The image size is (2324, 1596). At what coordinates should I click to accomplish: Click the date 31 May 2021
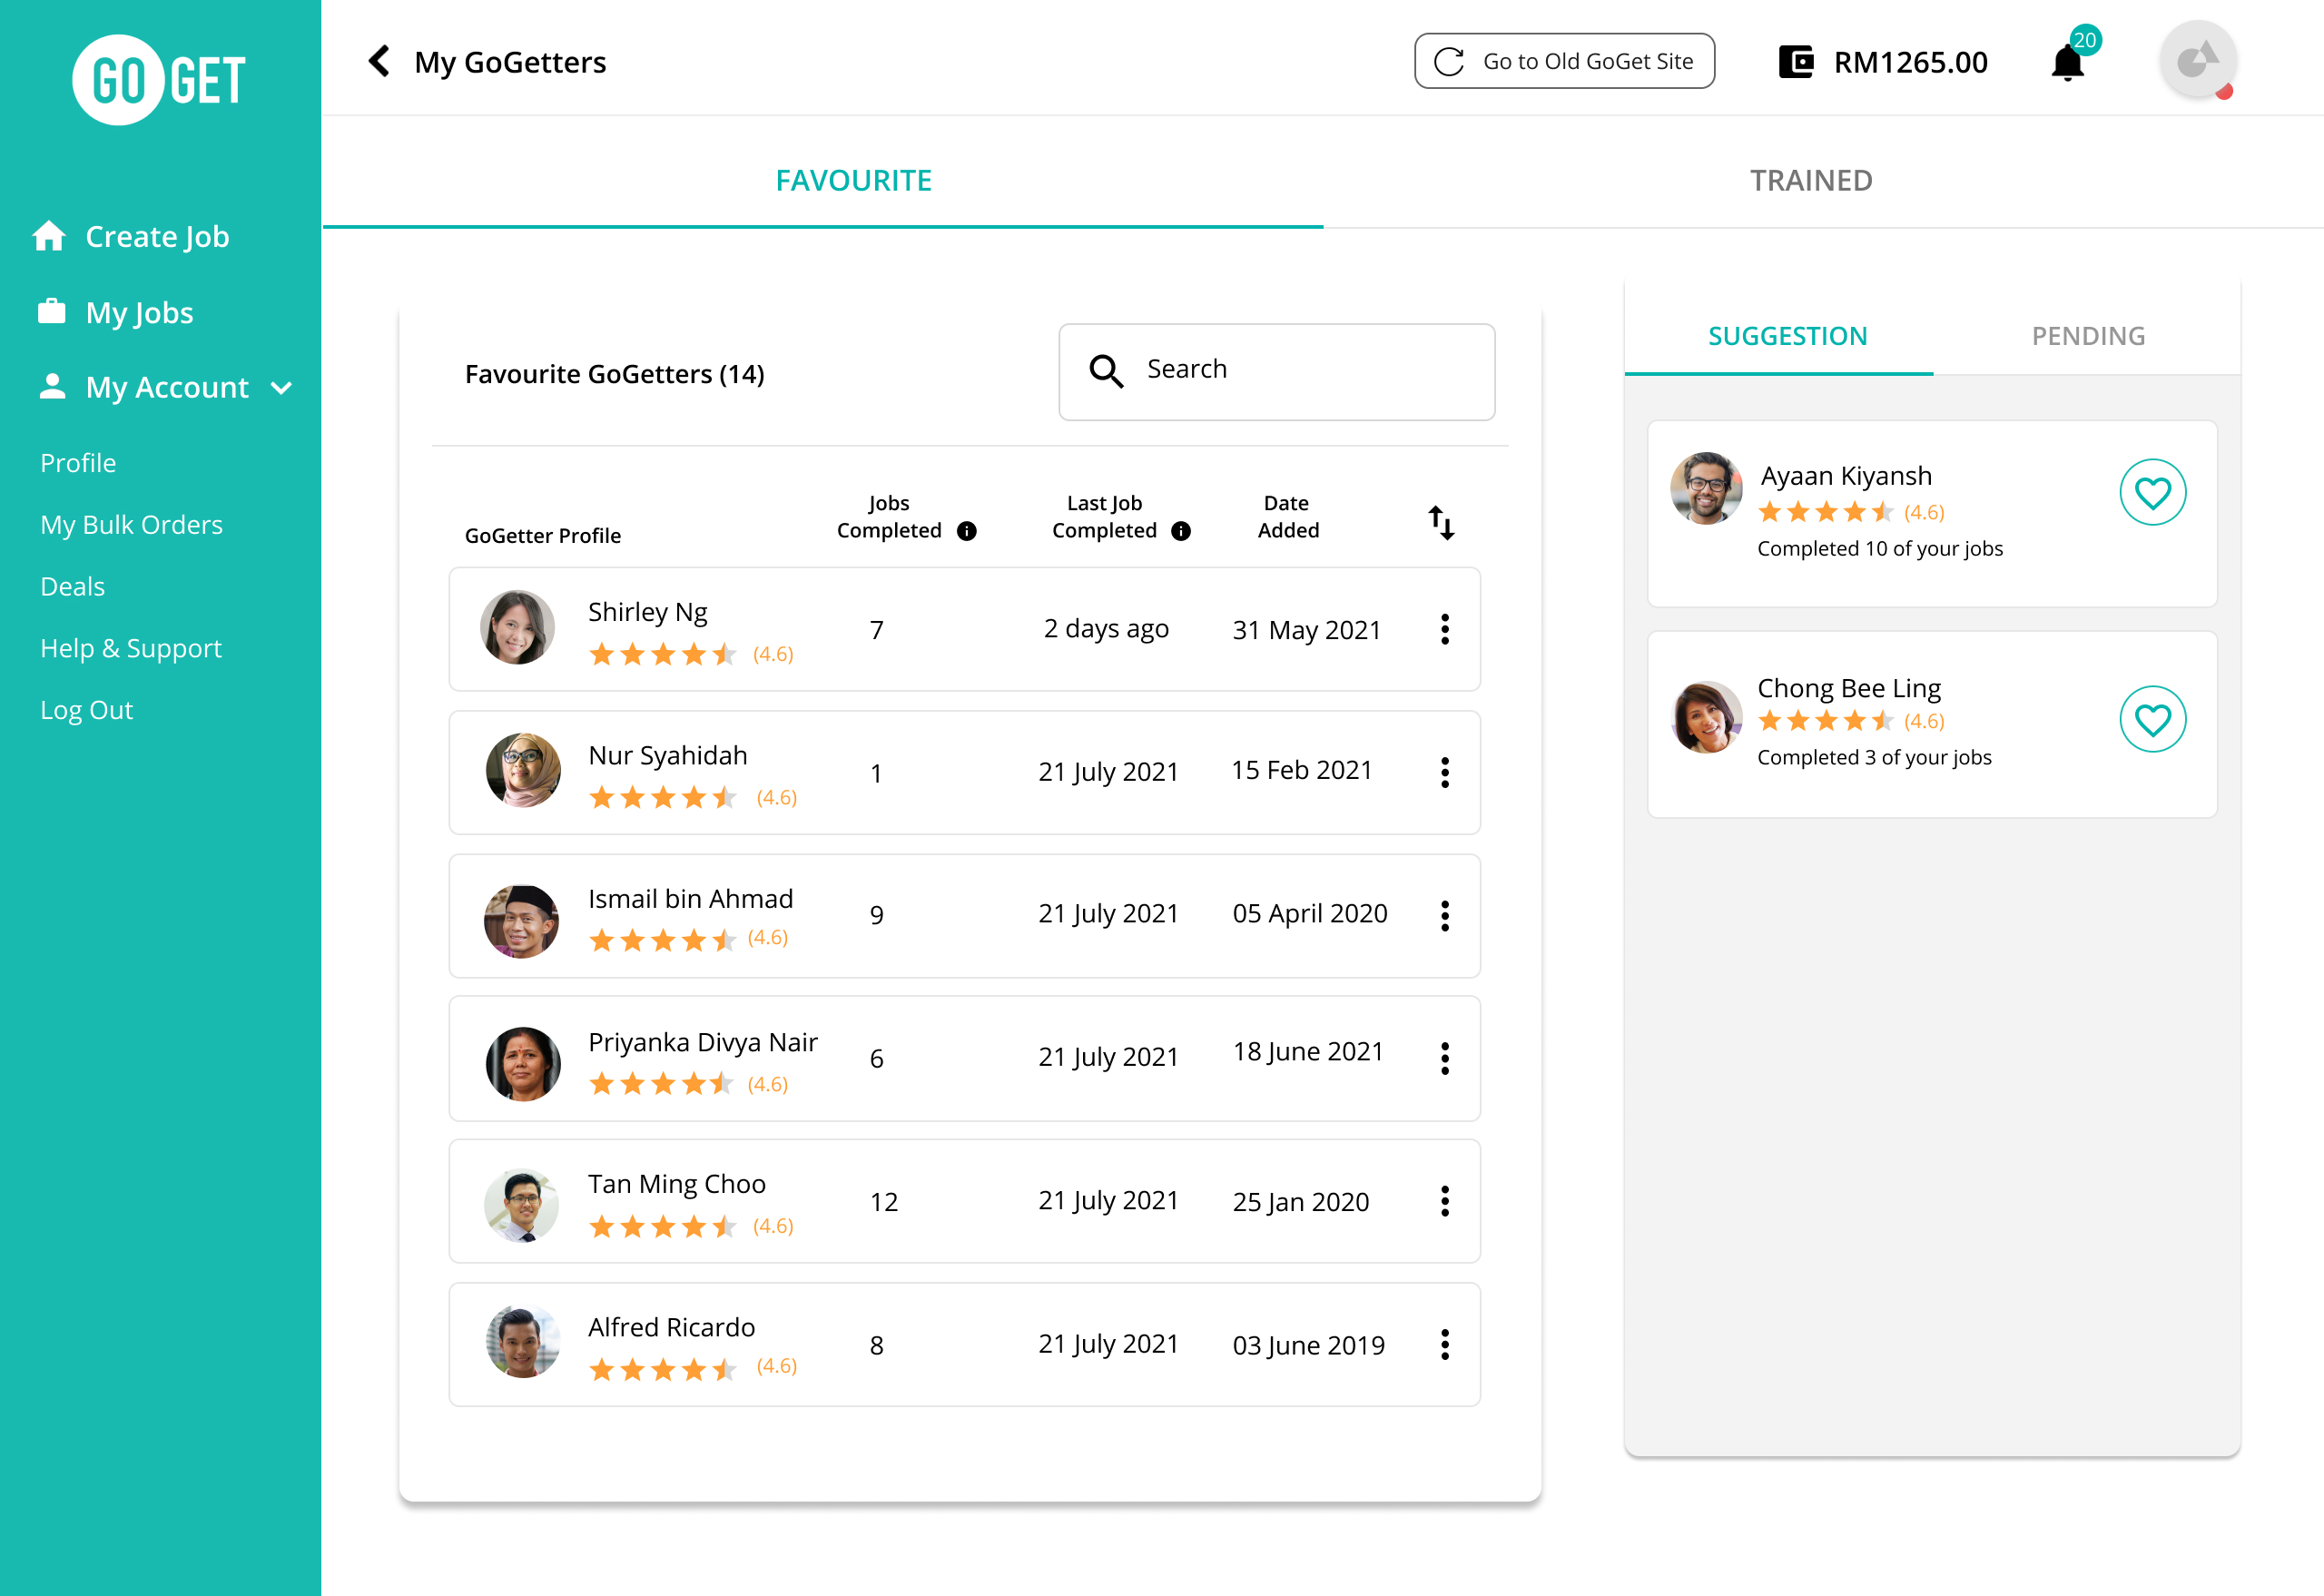coord(1306,630)
